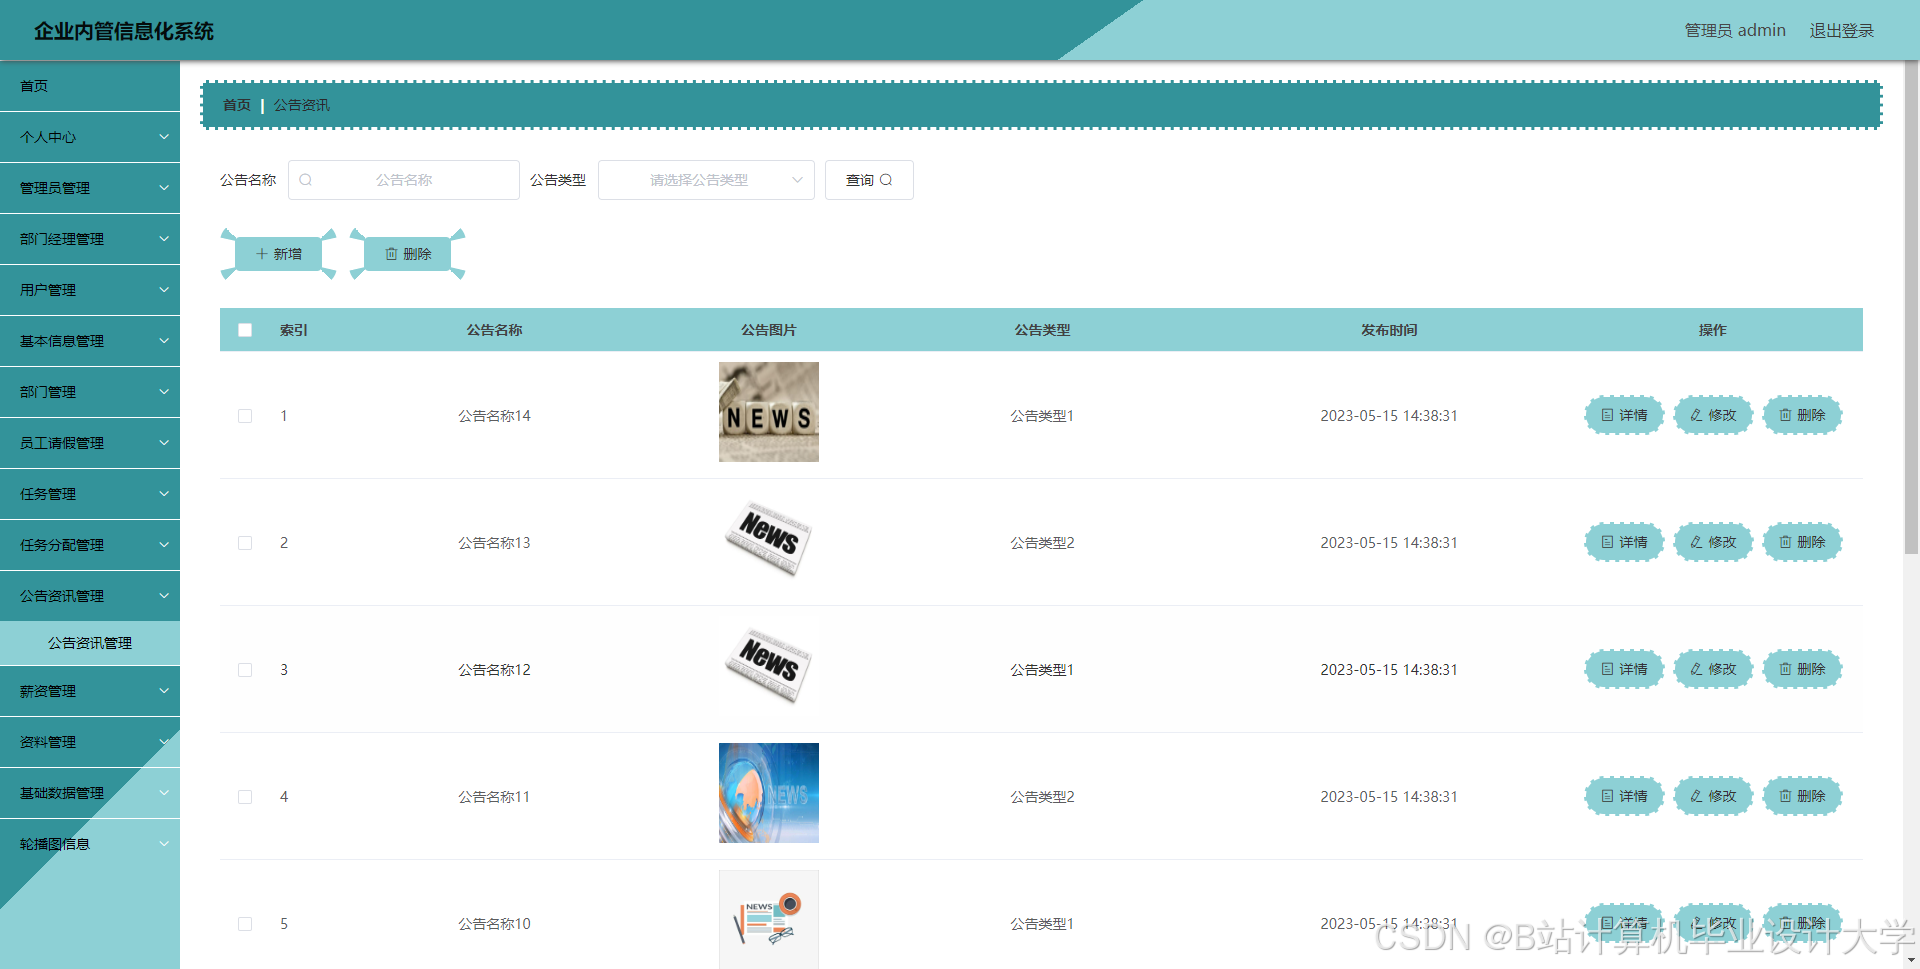Click the 公告资讯 breadcrumb item
This screenshot has width=1920, height=969.
coord(302,105)
